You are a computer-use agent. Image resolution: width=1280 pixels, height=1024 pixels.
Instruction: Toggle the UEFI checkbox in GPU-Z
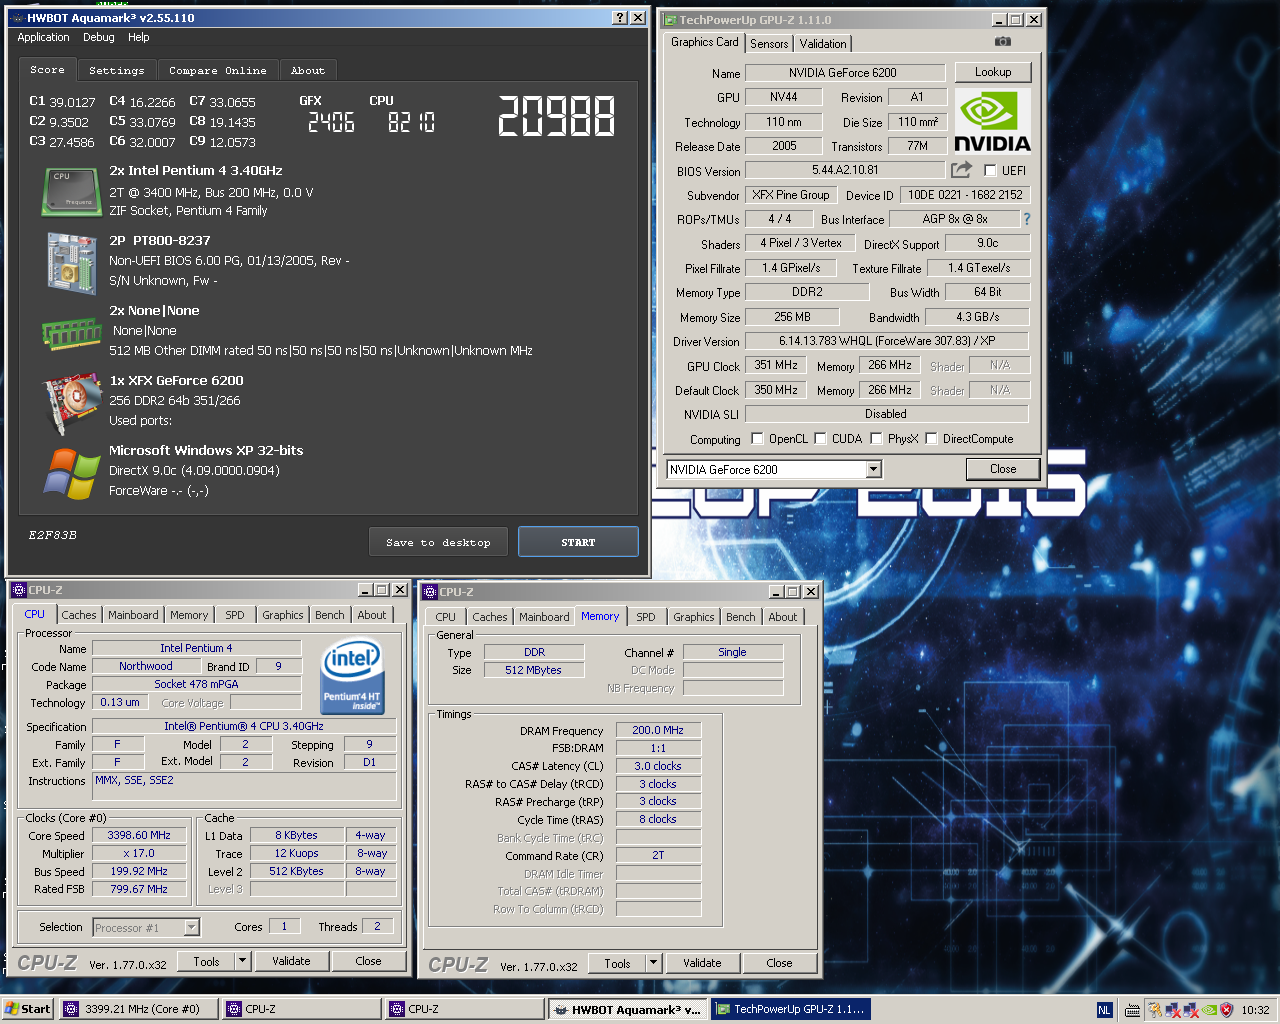[990, 171]
